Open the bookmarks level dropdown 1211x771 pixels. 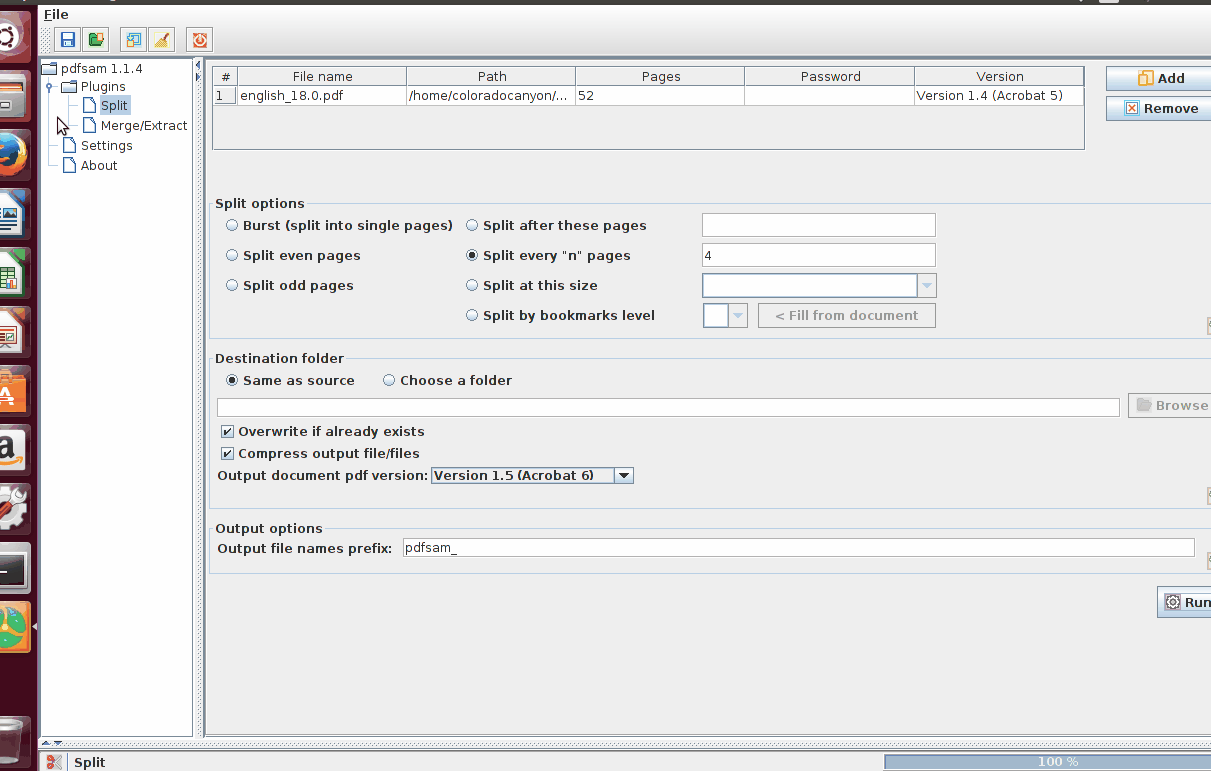pyautogui.click(x=738, y=316)
